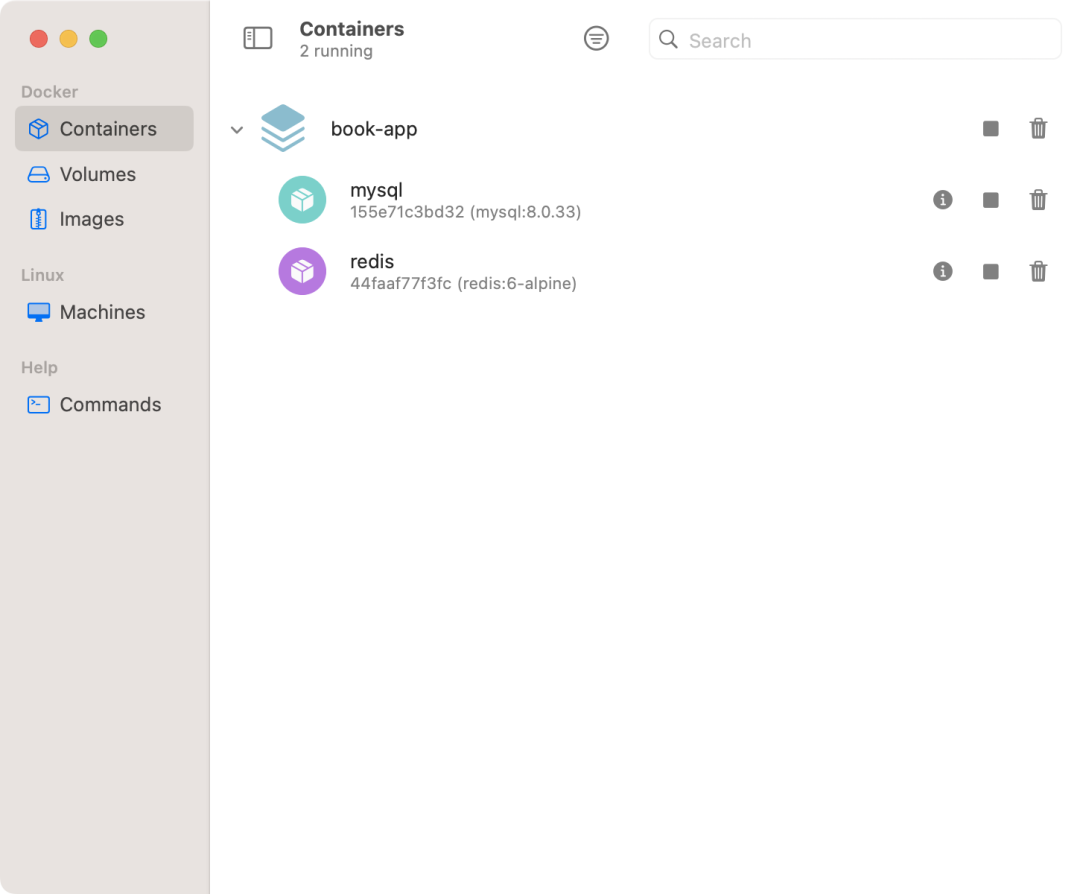Click the Commands terminal sidebar icon
The height and width of the screenshot is (894, 1080).
point(39,404)
